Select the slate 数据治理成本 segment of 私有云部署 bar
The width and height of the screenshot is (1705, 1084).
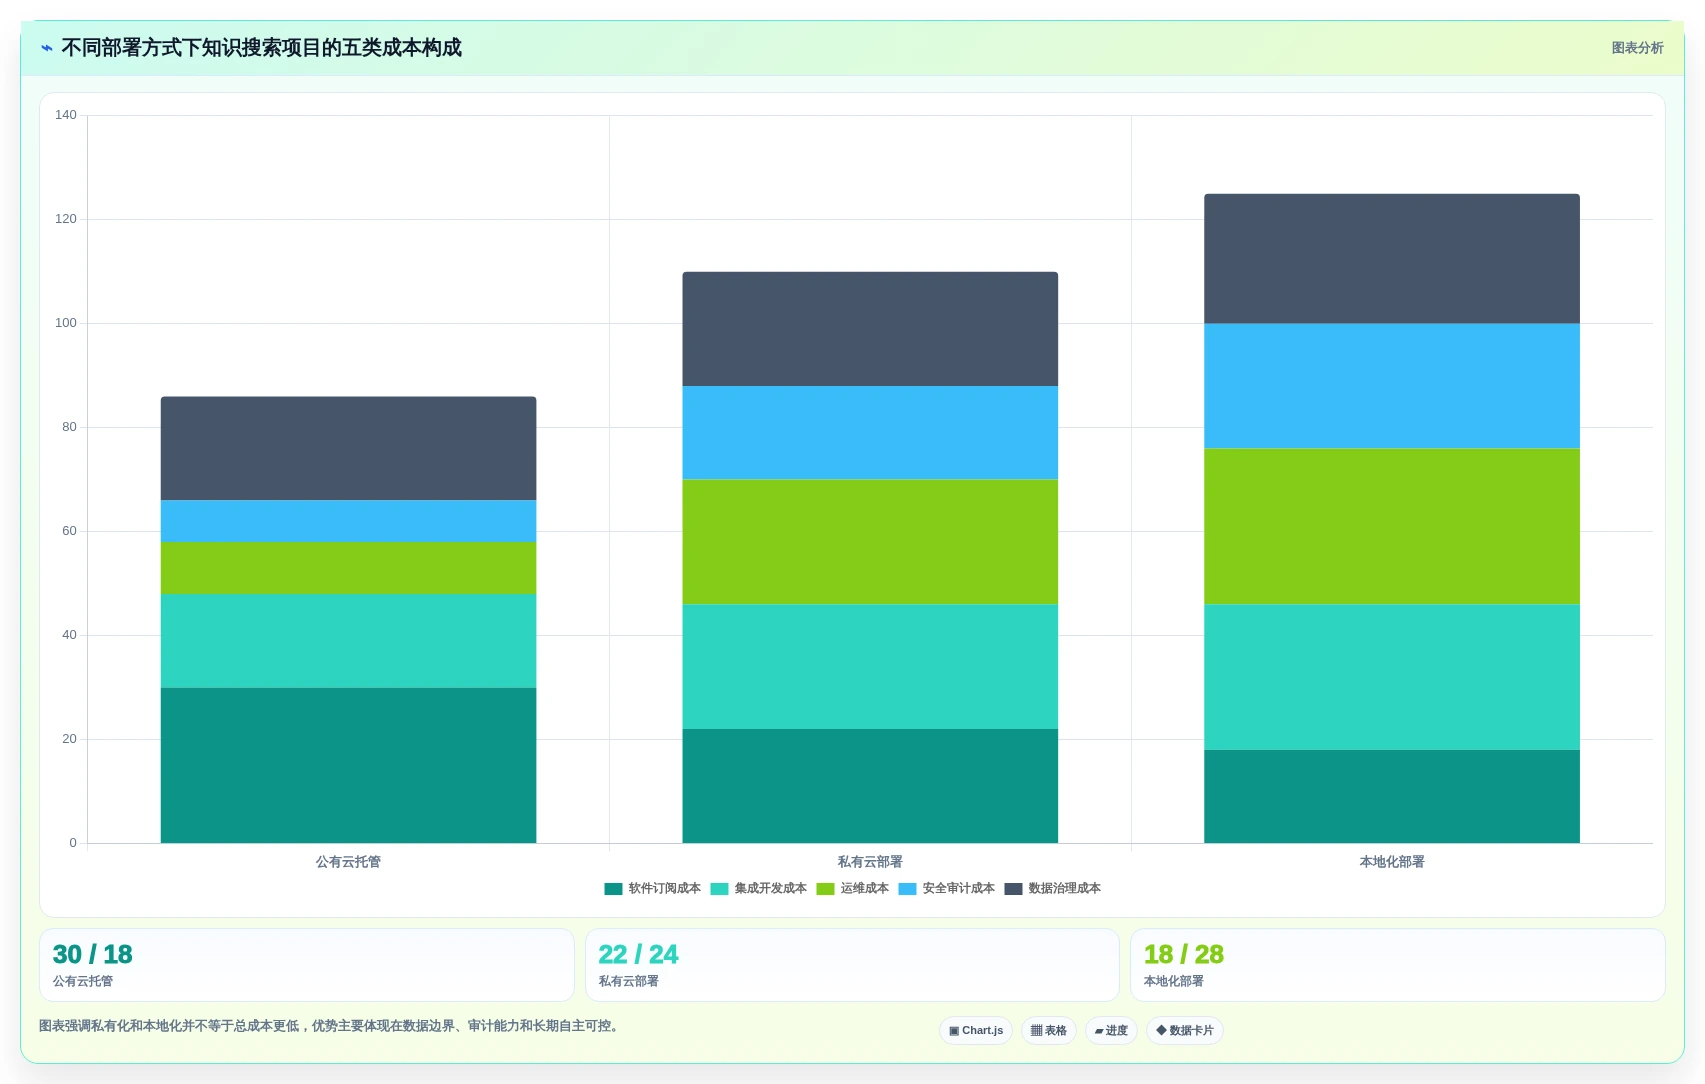pos(870,329)
